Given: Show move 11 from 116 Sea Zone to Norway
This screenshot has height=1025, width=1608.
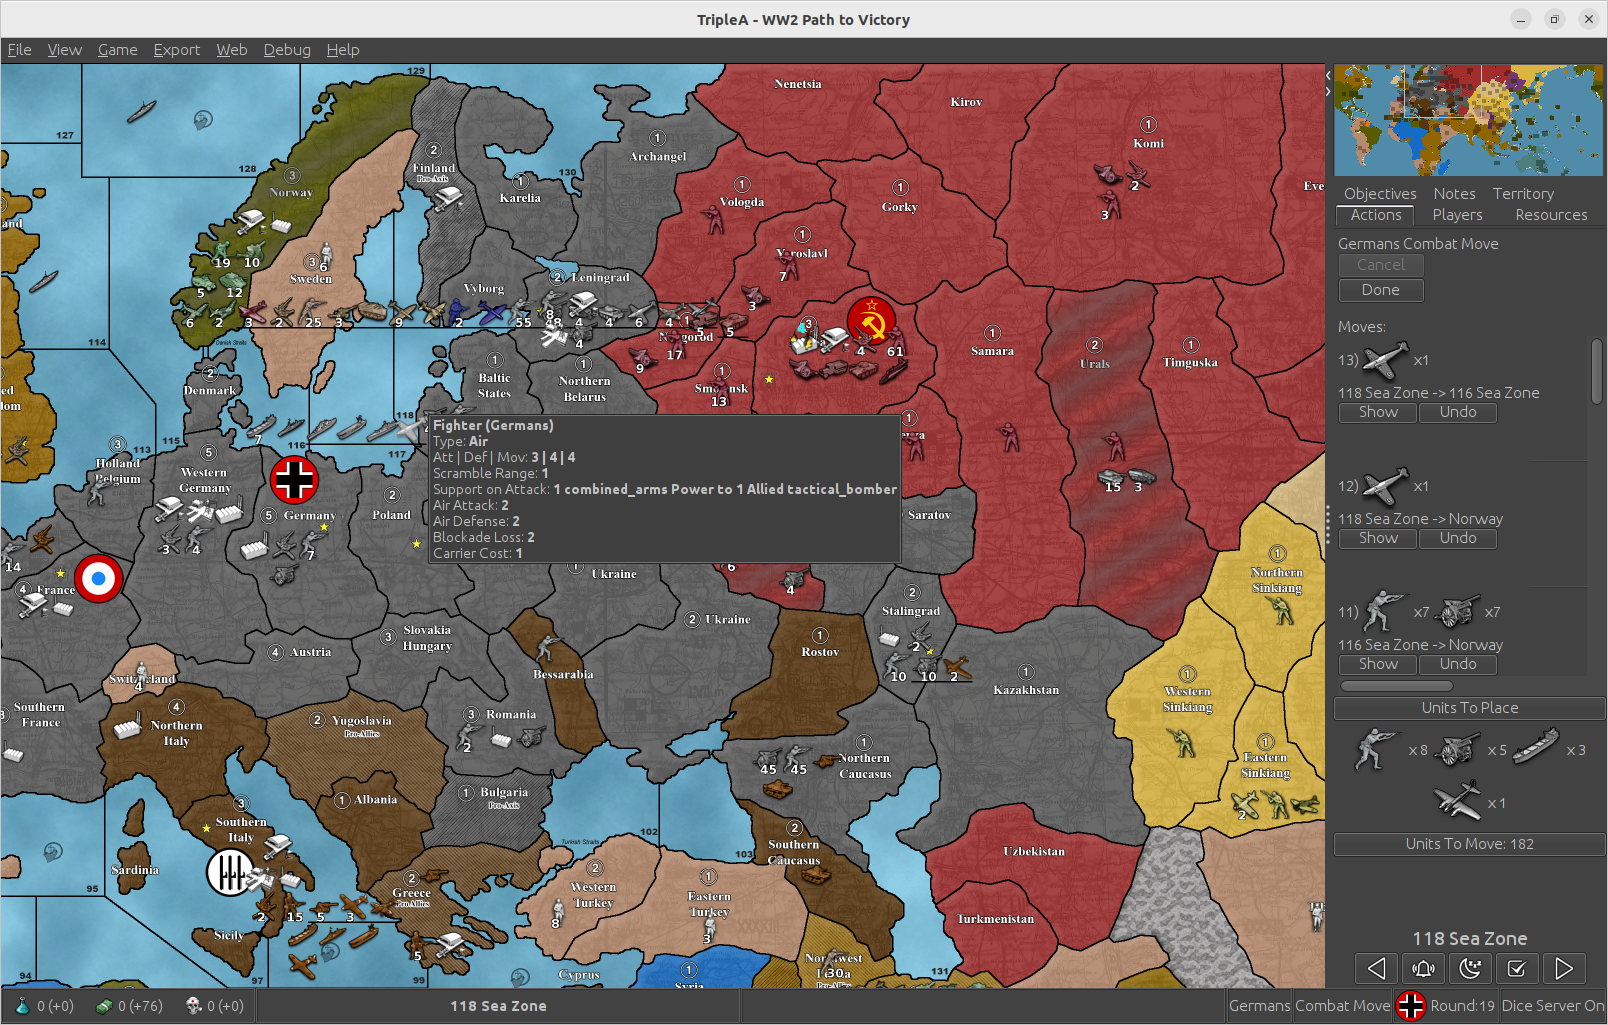Looking at the screenshot, I should pos(1378,664).
